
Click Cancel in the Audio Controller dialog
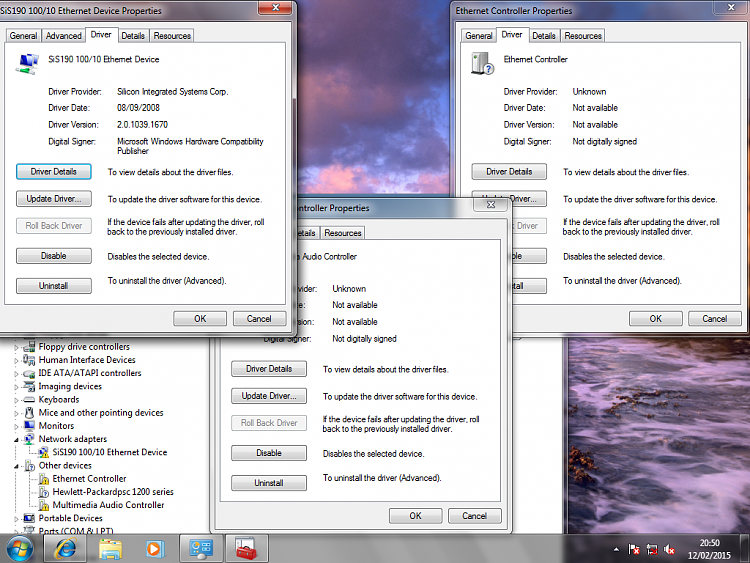474,516
